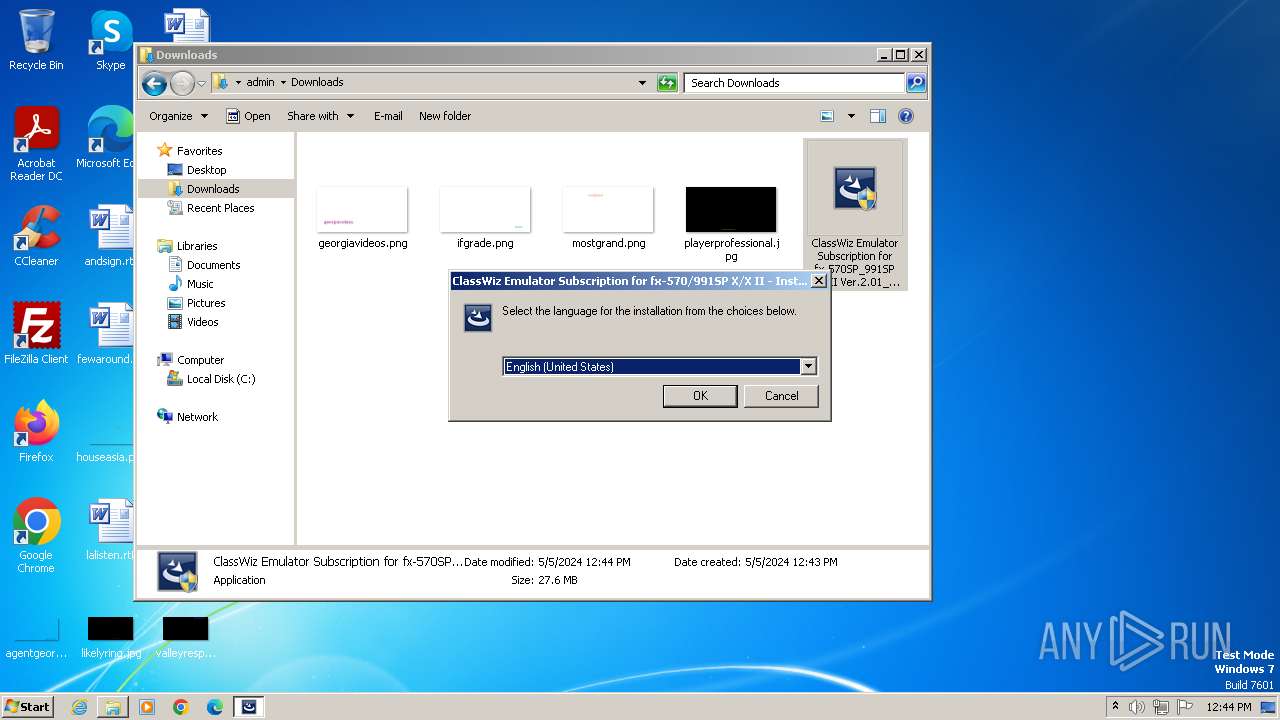Create a New folder
The image size is (1280, 720).
[x=445, y=116]
